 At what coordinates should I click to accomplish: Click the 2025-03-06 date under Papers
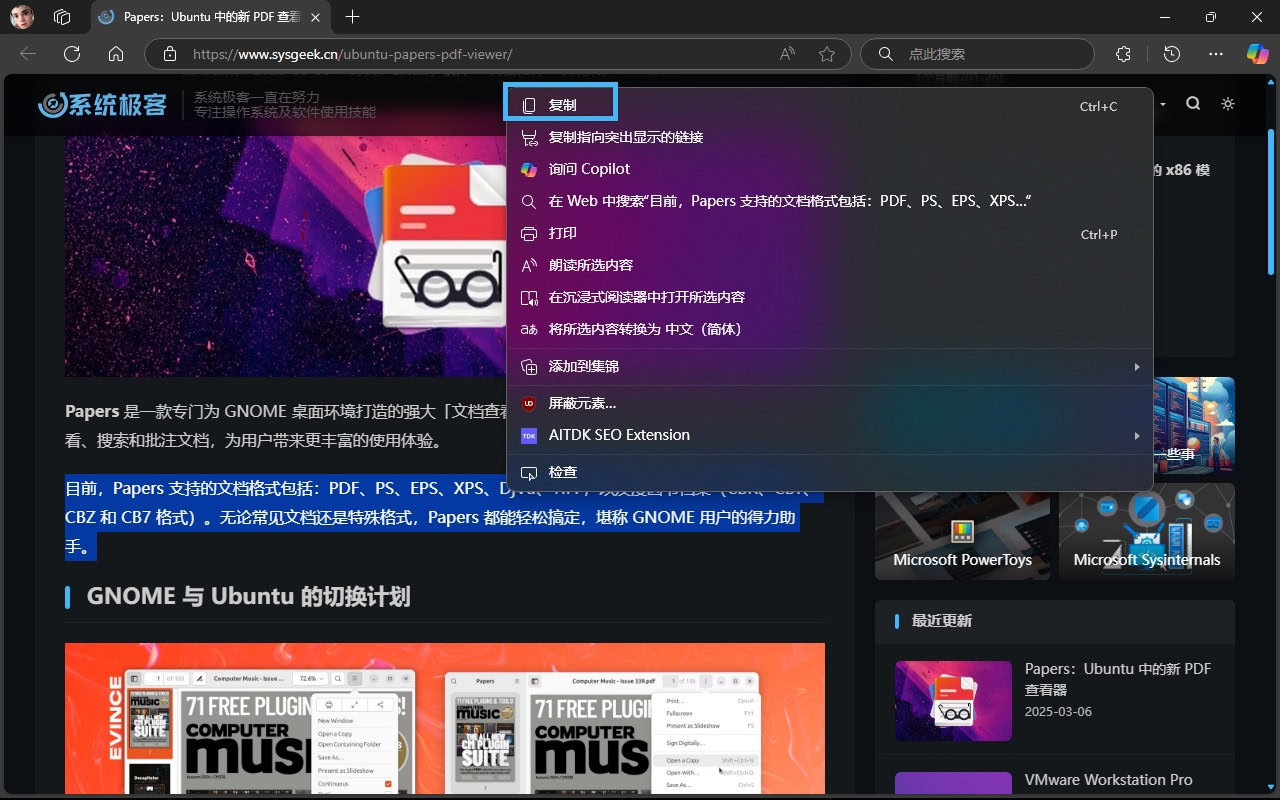tap(1058, 712)
